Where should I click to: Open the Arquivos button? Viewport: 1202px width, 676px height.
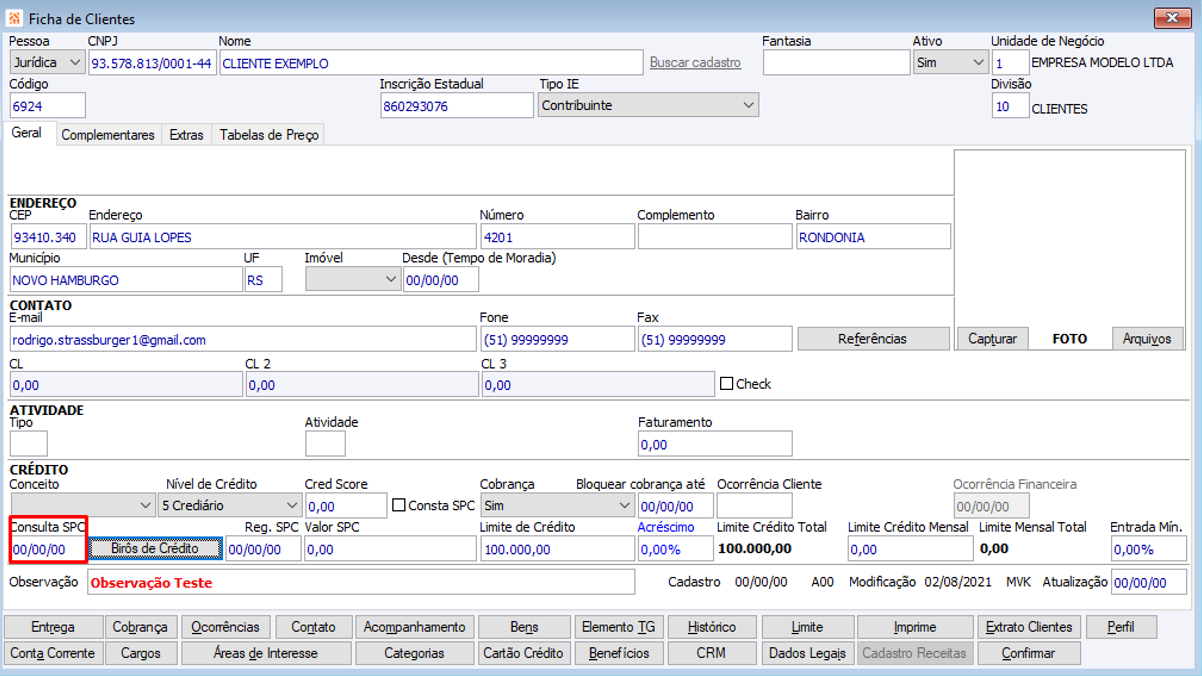[1147, 339]
